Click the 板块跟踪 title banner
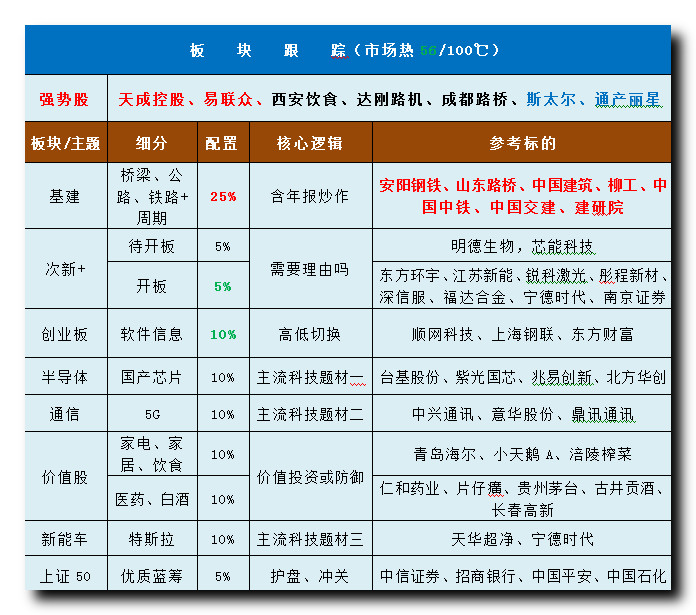 tap(347, 50)
